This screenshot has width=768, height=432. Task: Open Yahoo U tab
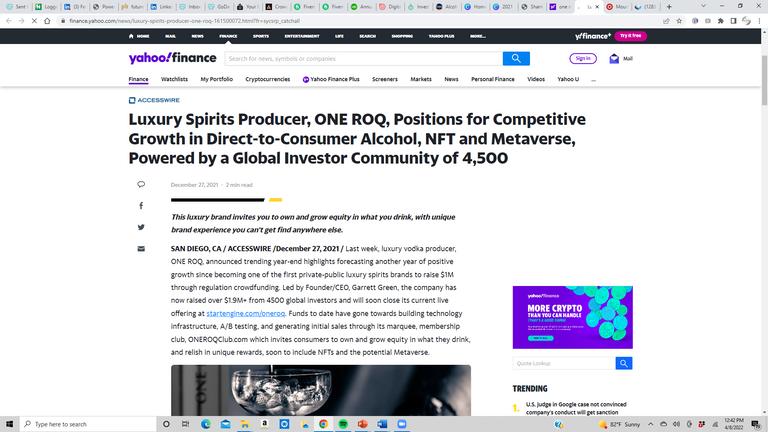click(x=568, y=79)
